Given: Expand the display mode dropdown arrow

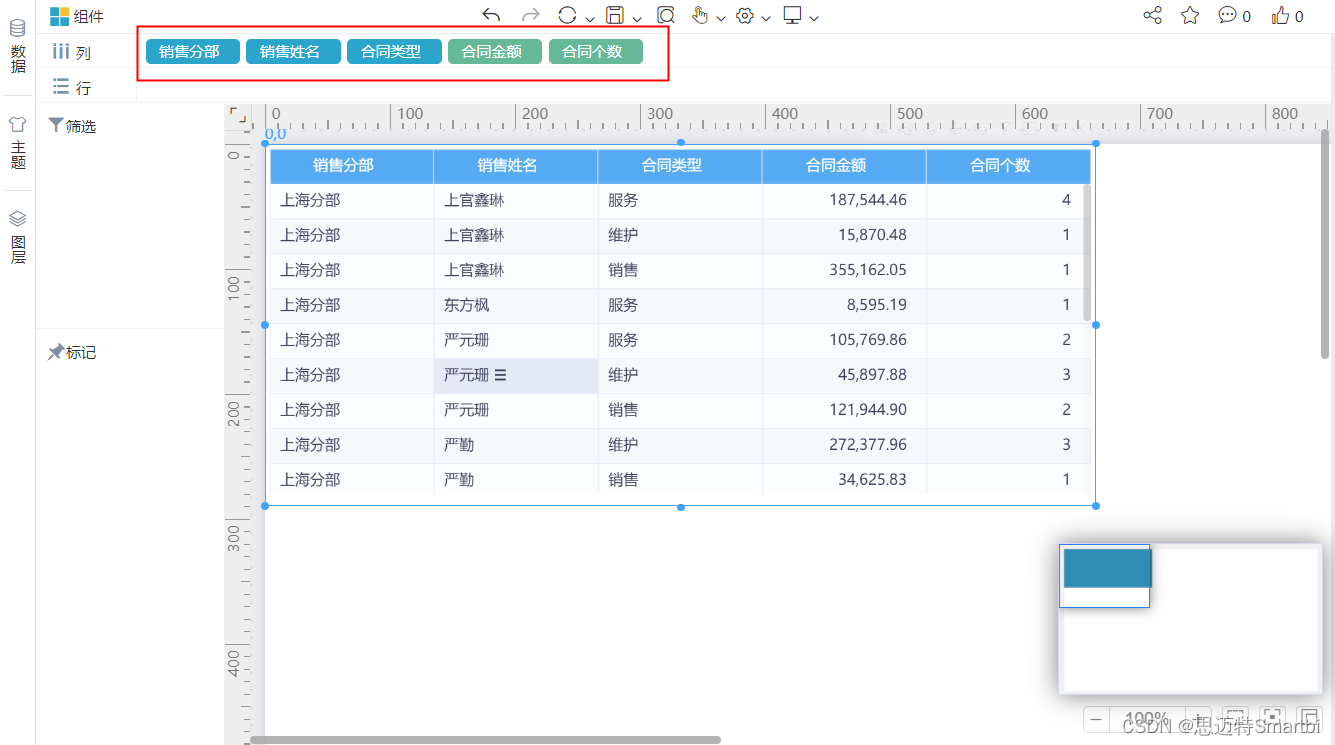Looking at the screenshot, I should pyautogui.click(x=814, y=18).
